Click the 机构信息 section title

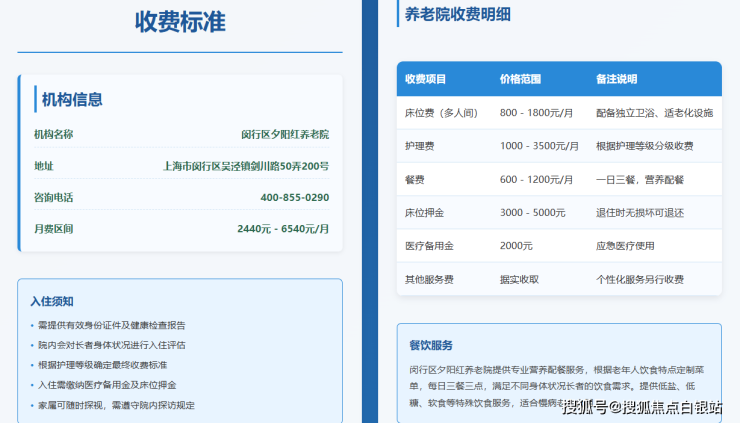click(x=72, y=100)
